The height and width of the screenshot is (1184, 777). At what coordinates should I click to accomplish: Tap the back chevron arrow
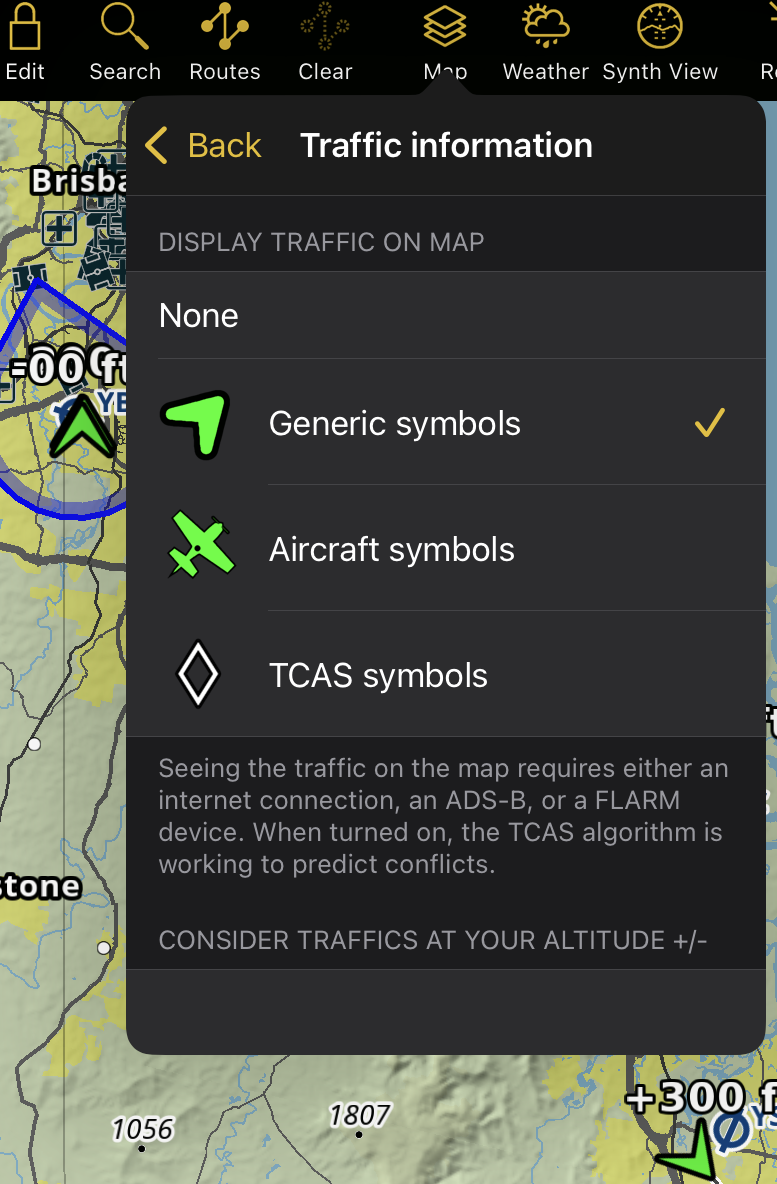click(x=156, y=146)
